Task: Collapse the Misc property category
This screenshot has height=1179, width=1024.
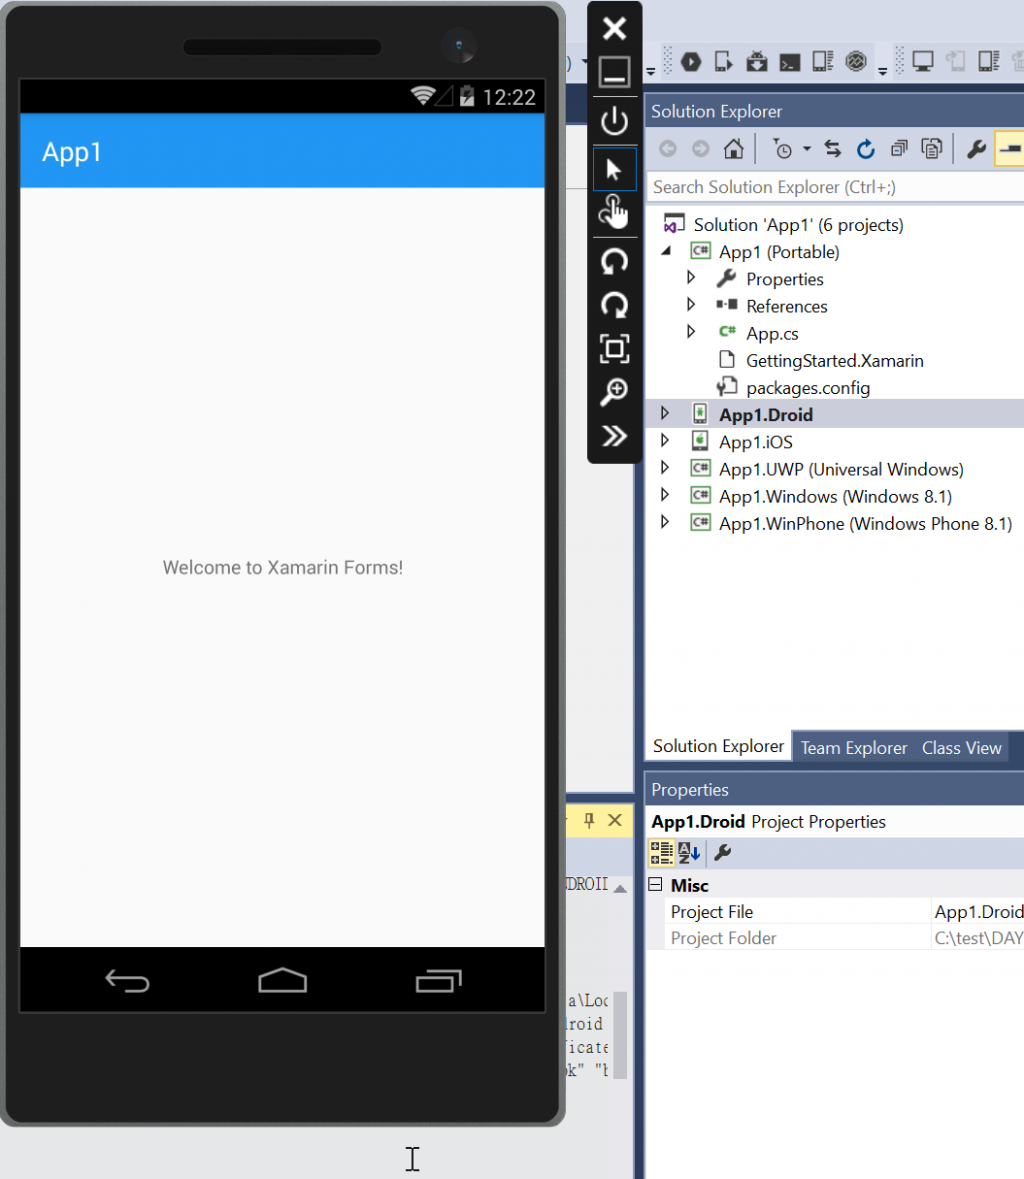Action: point(656,884)
